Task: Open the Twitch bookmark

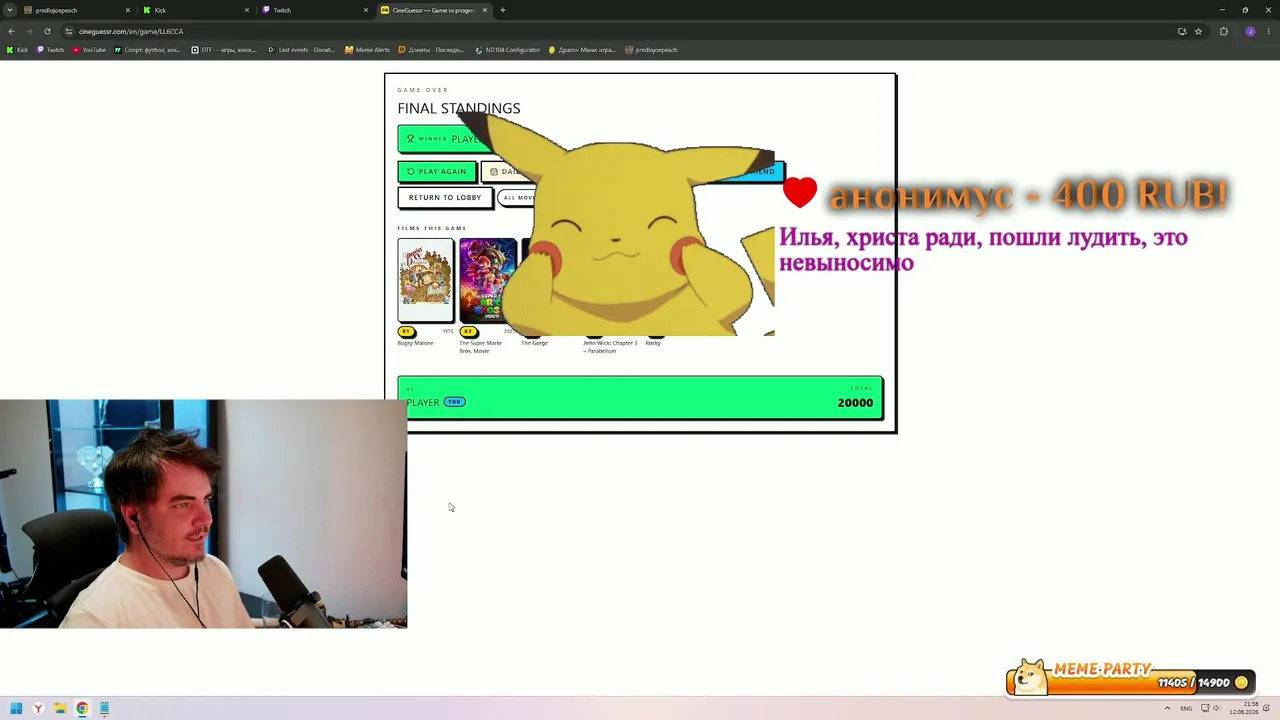Action: coord(50,50)
